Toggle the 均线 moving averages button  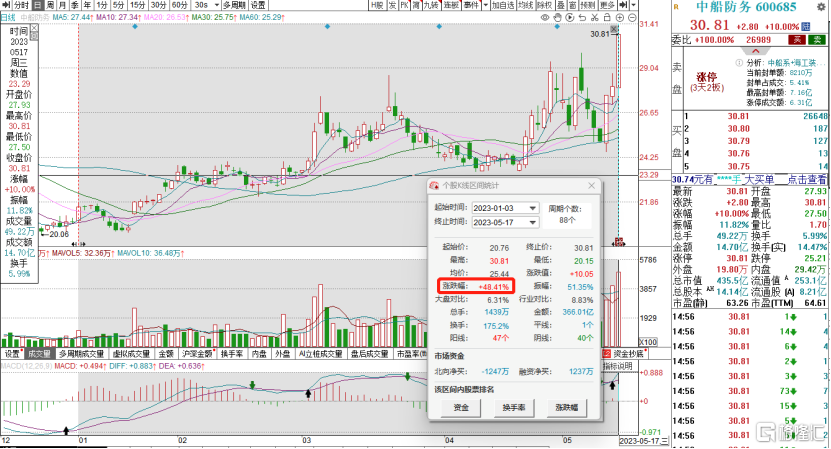[x=526, y=5]
